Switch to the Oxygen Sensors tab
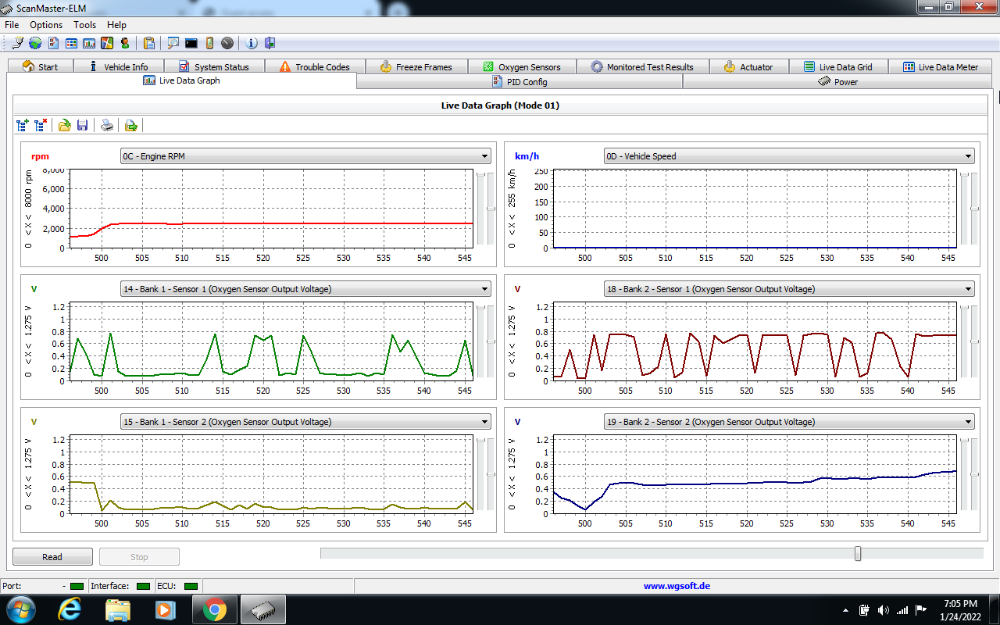 [522, 67]
